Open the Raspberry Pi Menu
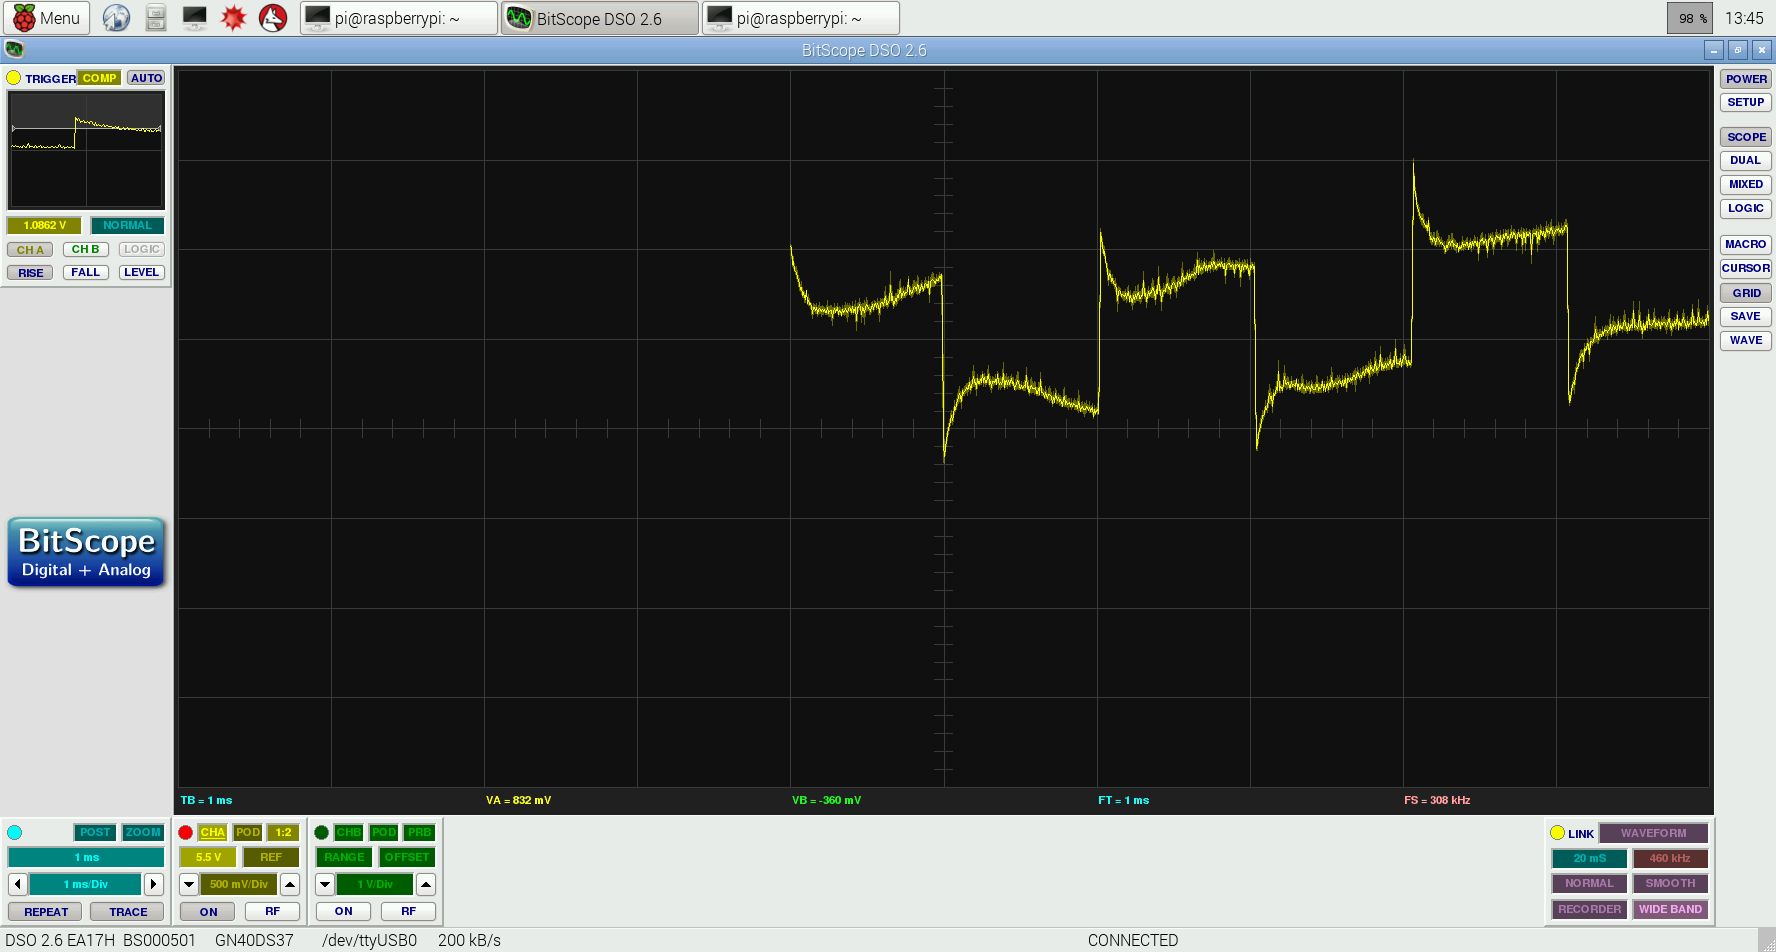 [47, 17]
